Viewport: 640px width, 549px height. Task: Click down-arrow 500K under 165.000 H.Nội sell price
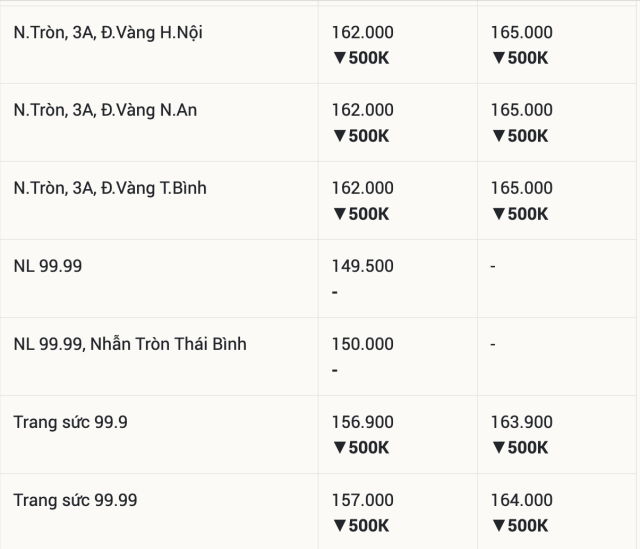[520, 58]
